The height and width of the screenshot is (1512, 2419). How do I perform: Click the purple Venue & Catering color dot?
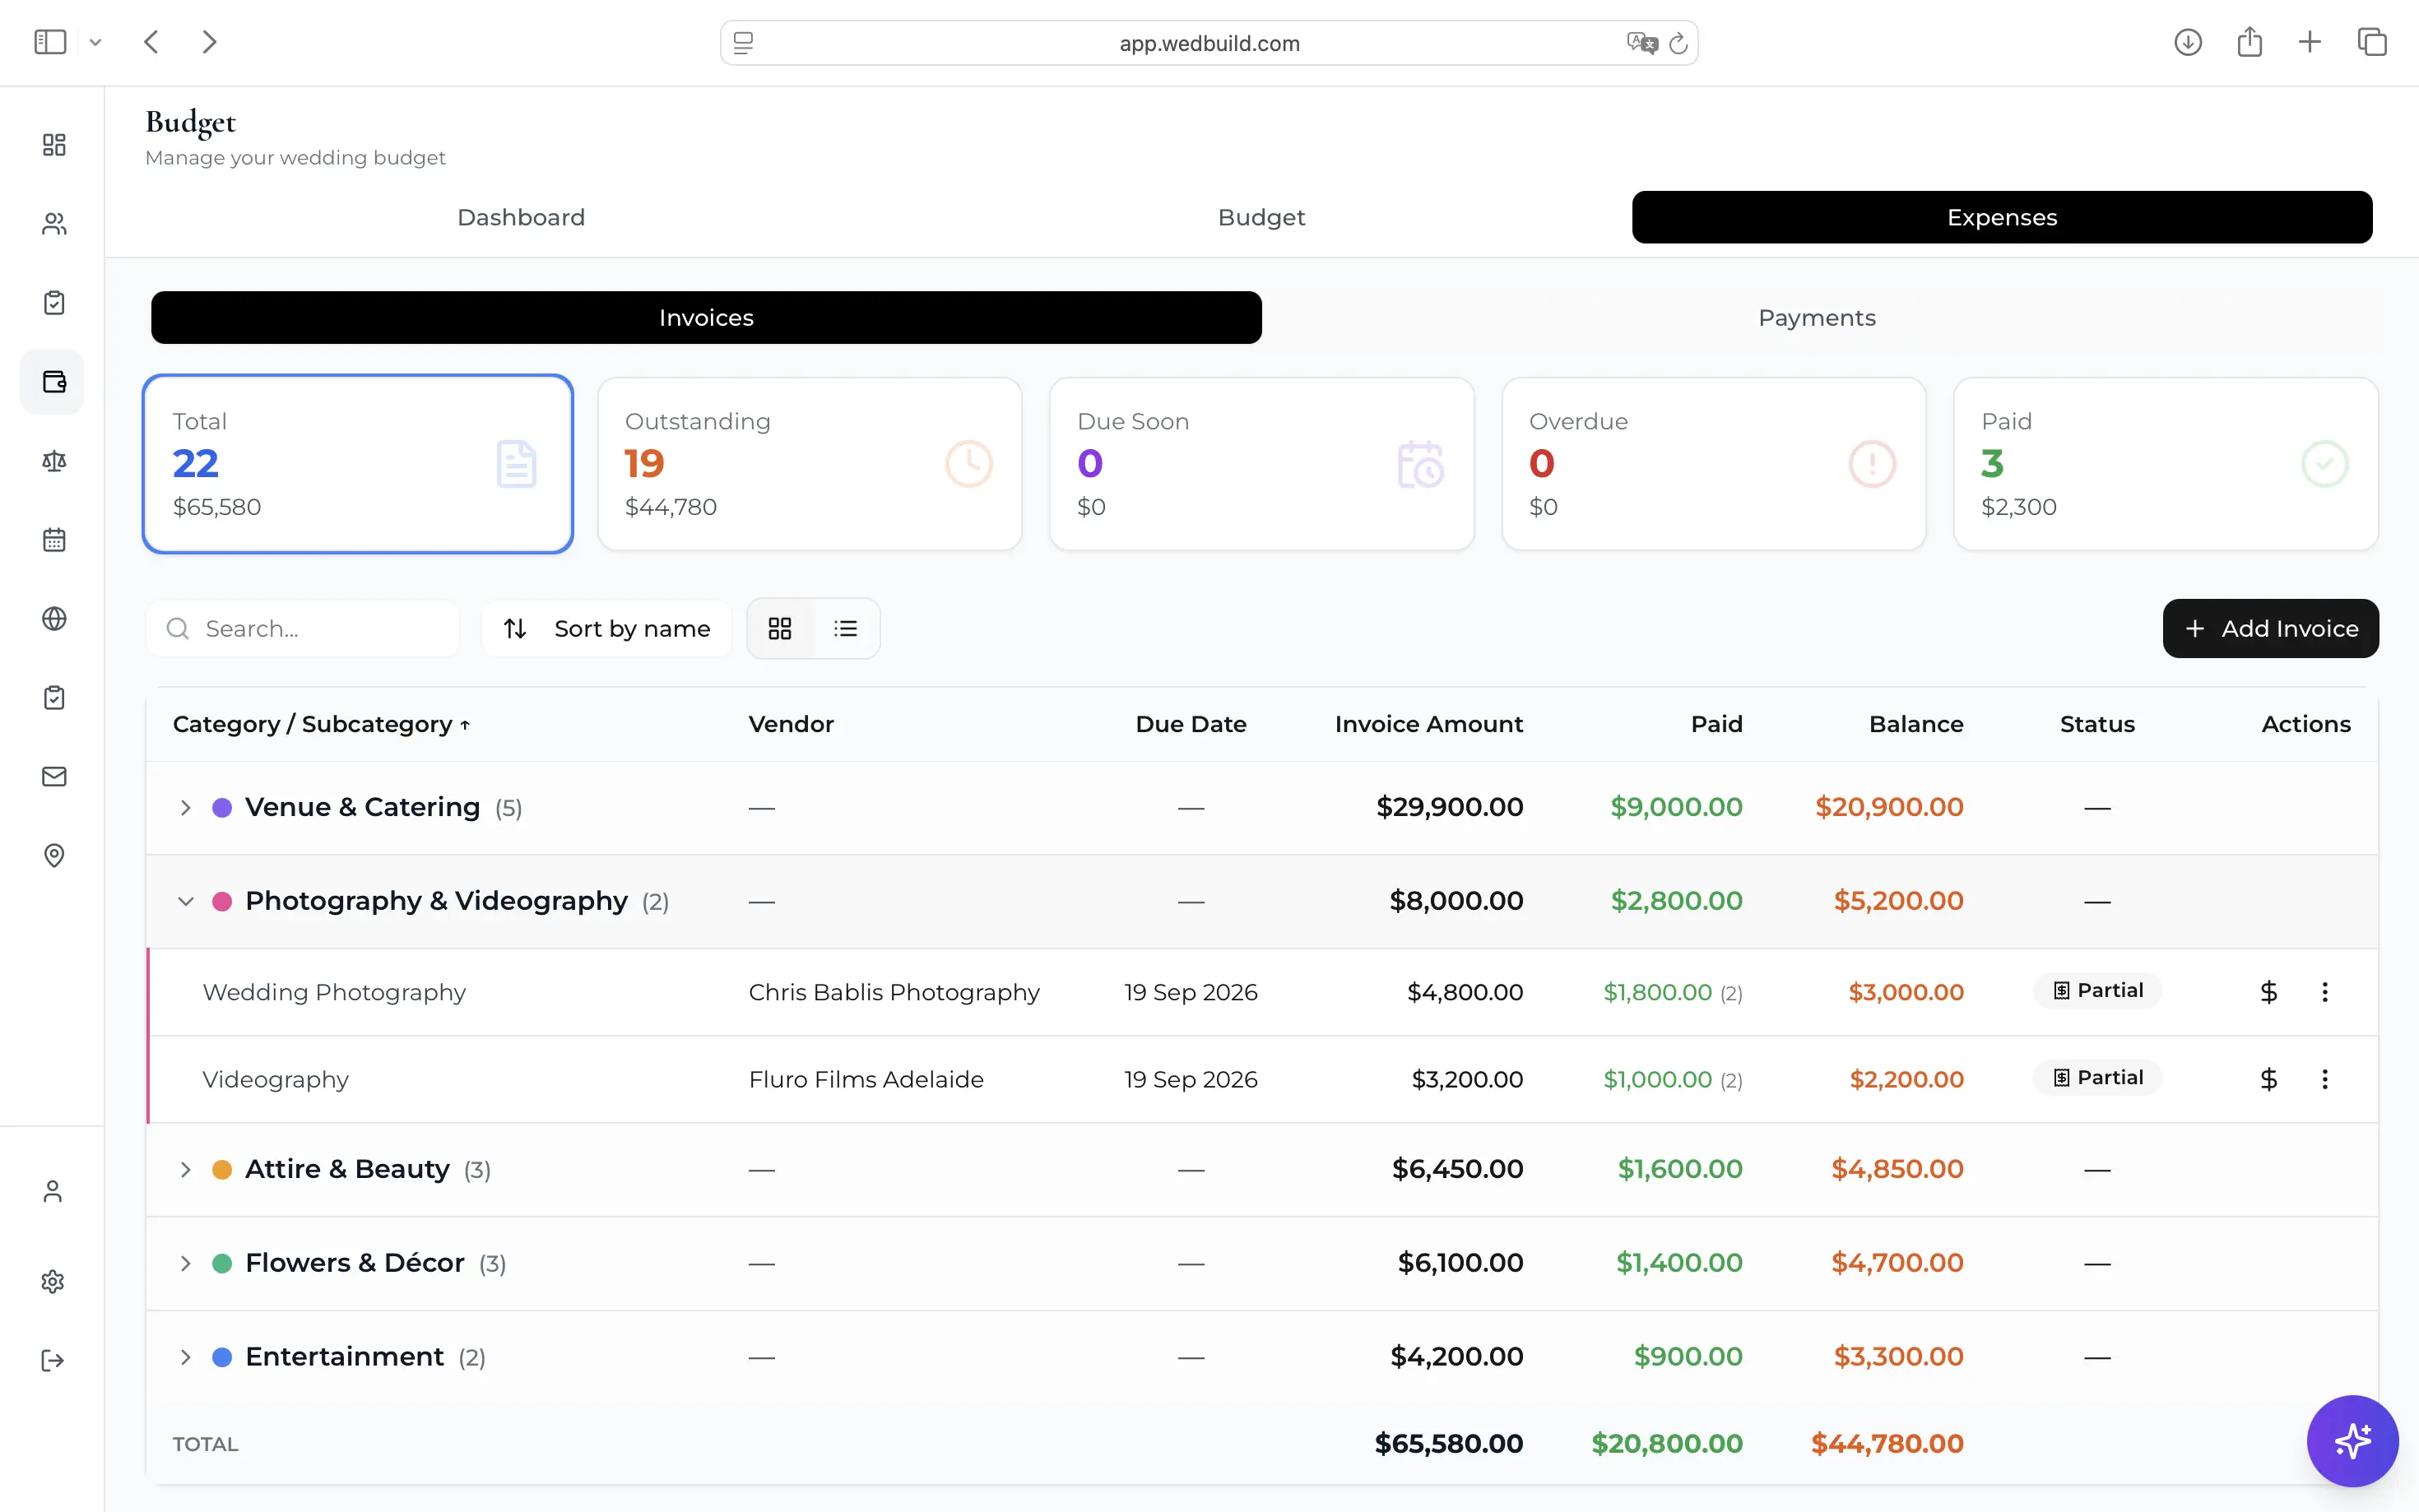pyautogui.click(x=222, y=808)
